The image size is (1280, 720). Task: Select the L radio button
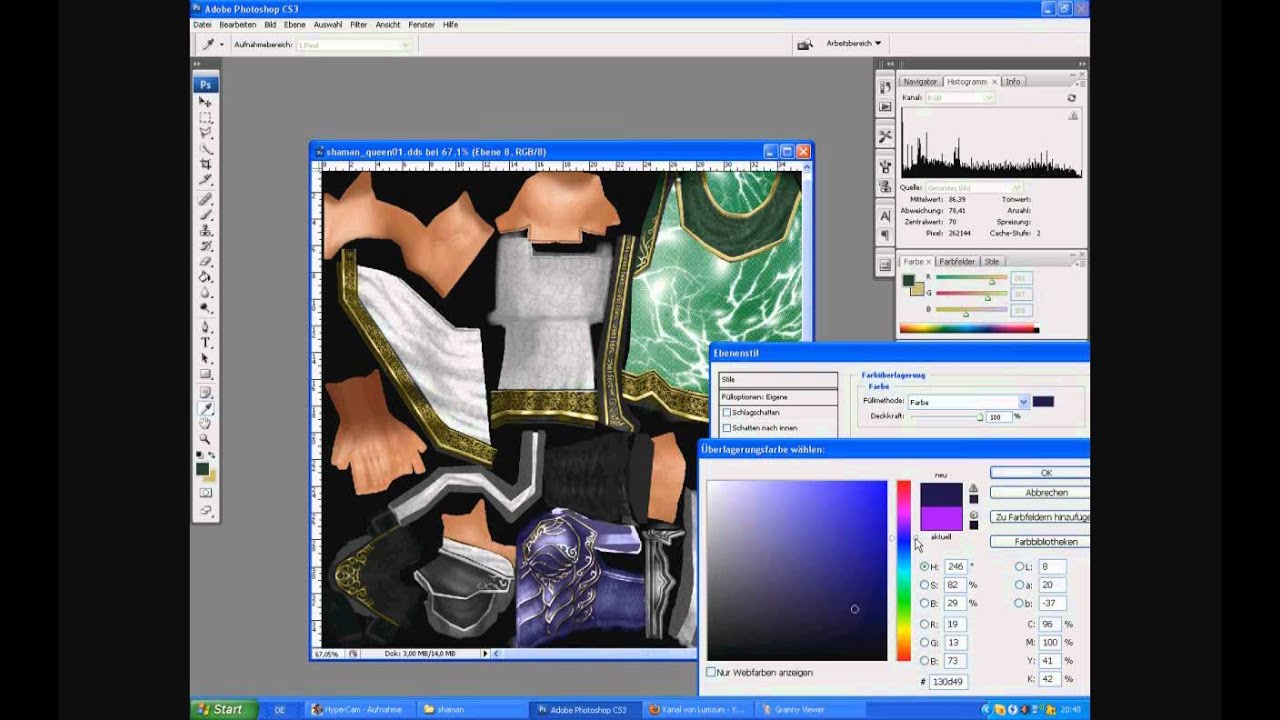click(x=1018, y=567)
